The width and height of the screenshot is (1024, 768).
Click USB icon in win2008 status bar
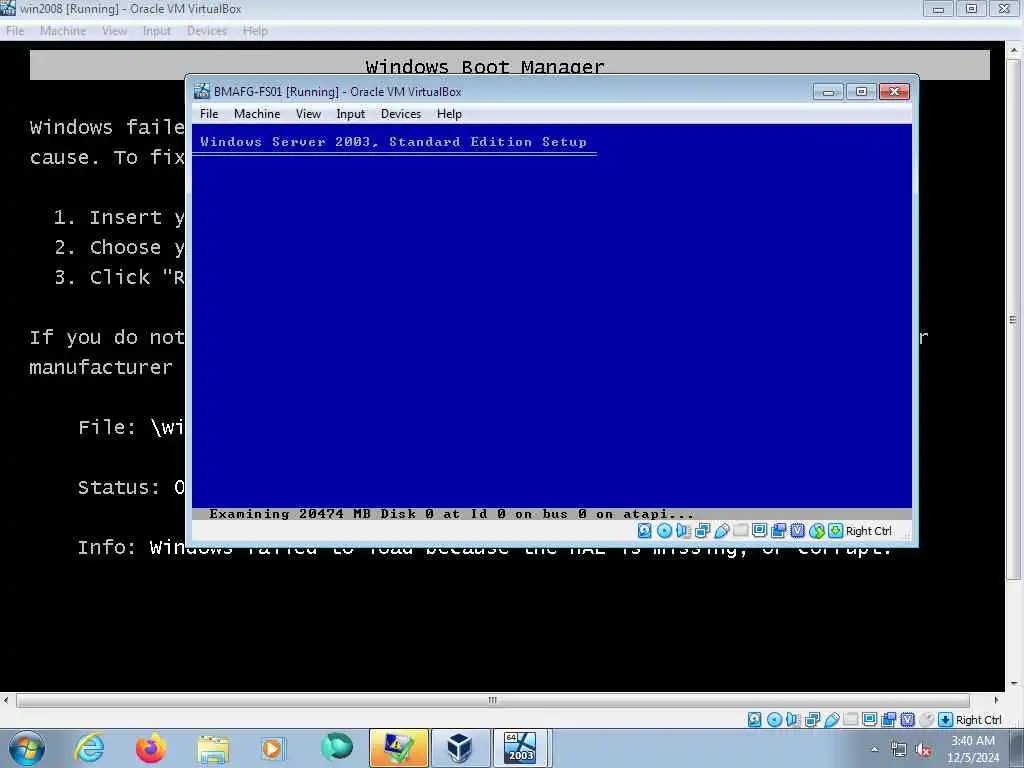(x=831, y=720)
